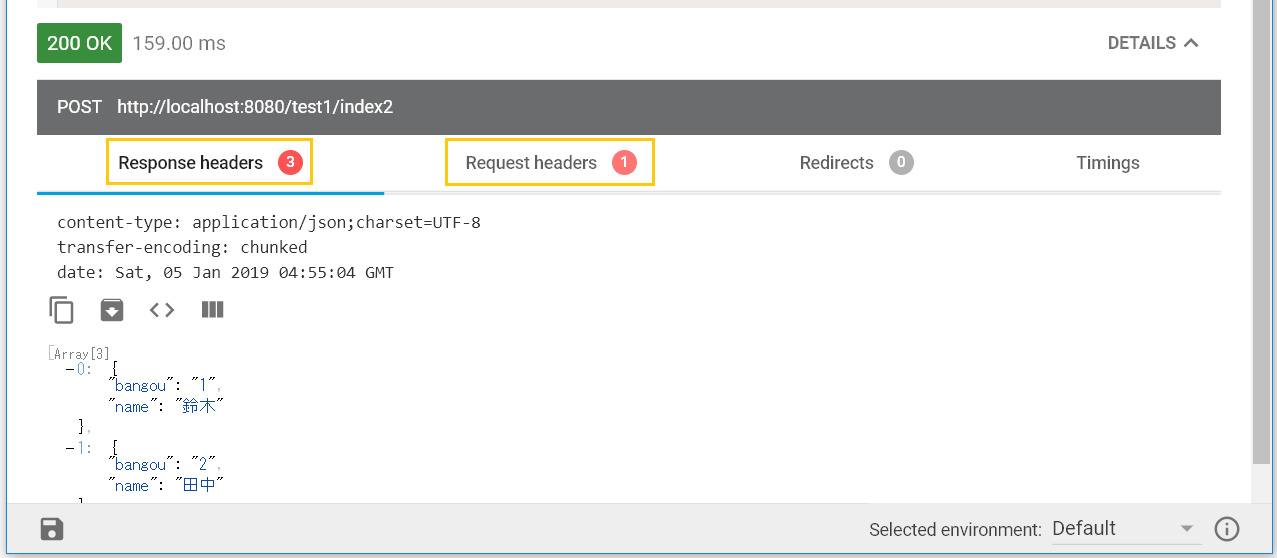This screenshot has height=558, width=1277.
Task: Click the localhost request URL text
Action: pos(254,107)
